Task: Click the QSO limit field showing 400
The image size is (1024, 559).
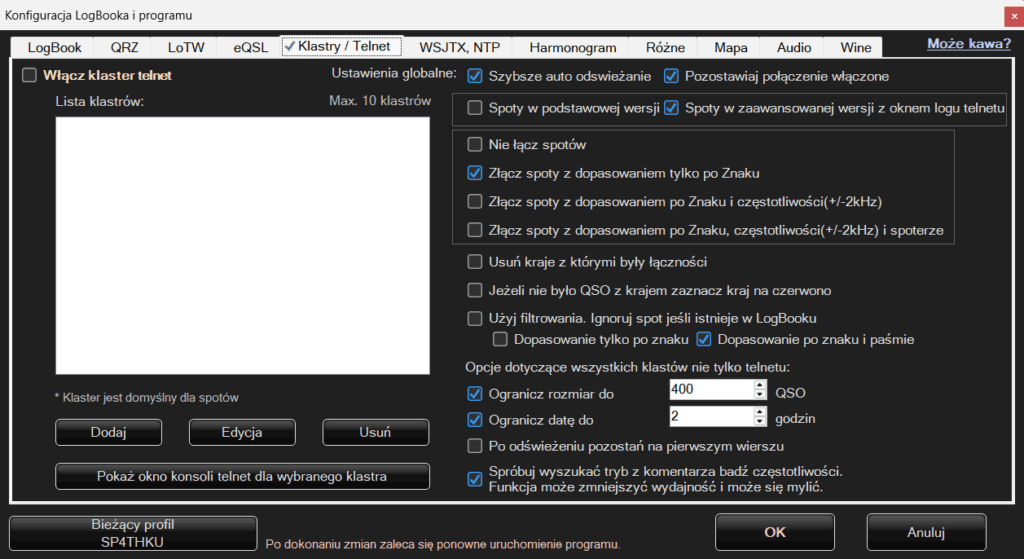Action: (708, 388)
